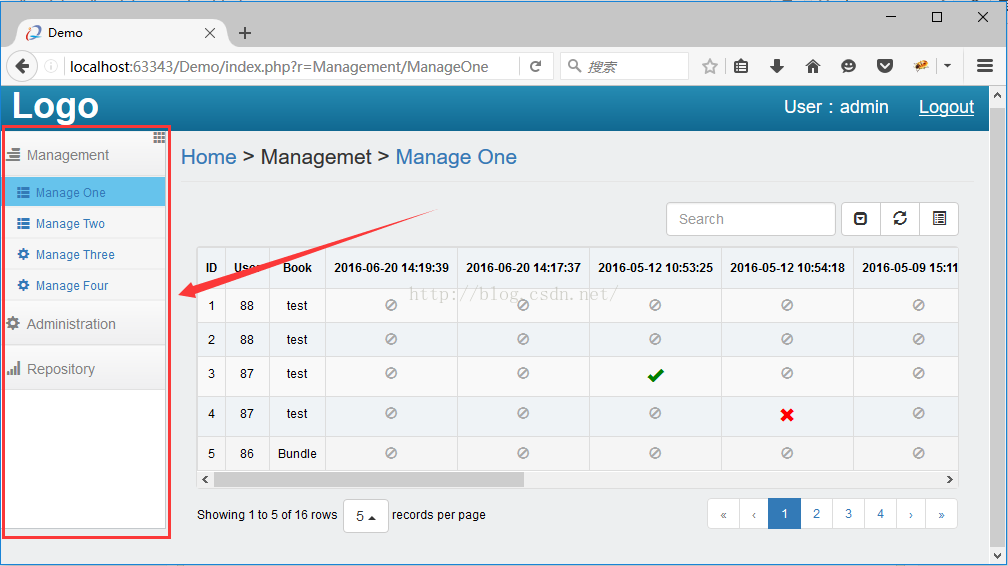This screenshot has height=566, width=1008.
Task: Select Manage One in sidebar
Action: click(x=85, y=192)
